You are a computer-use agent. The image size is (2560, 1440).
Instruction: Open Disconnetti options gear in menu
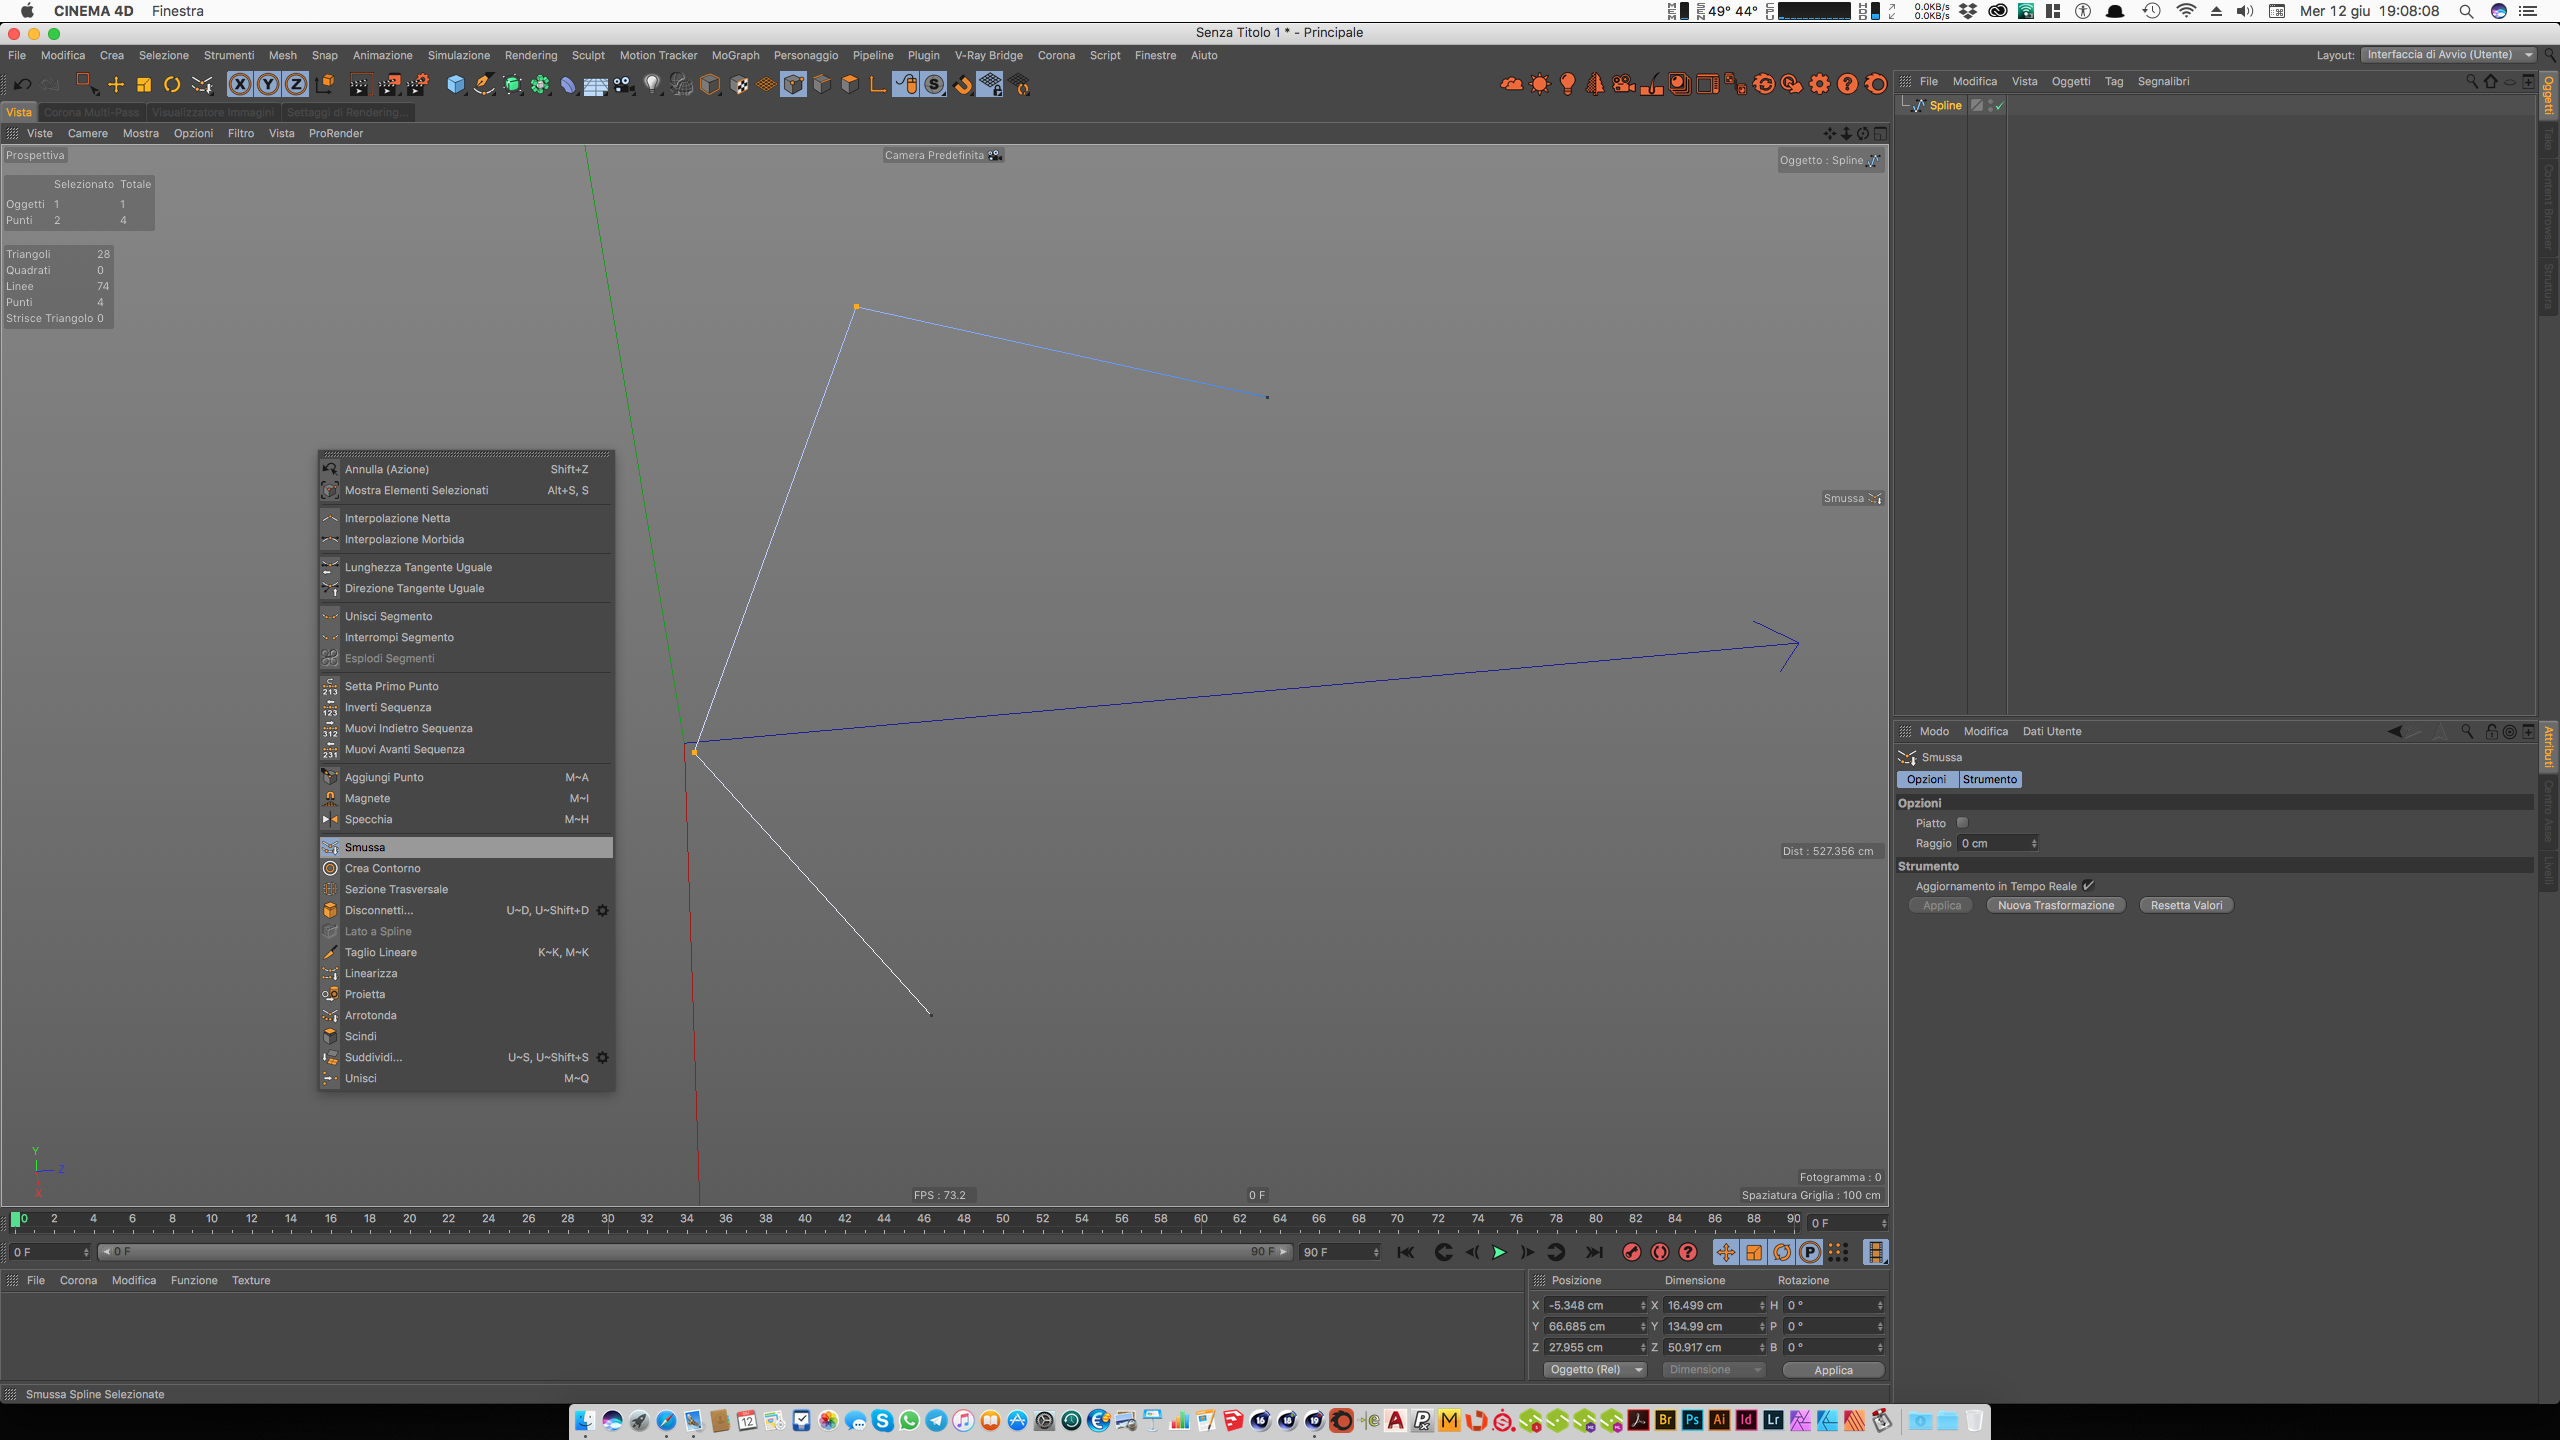tap(602, 910)
